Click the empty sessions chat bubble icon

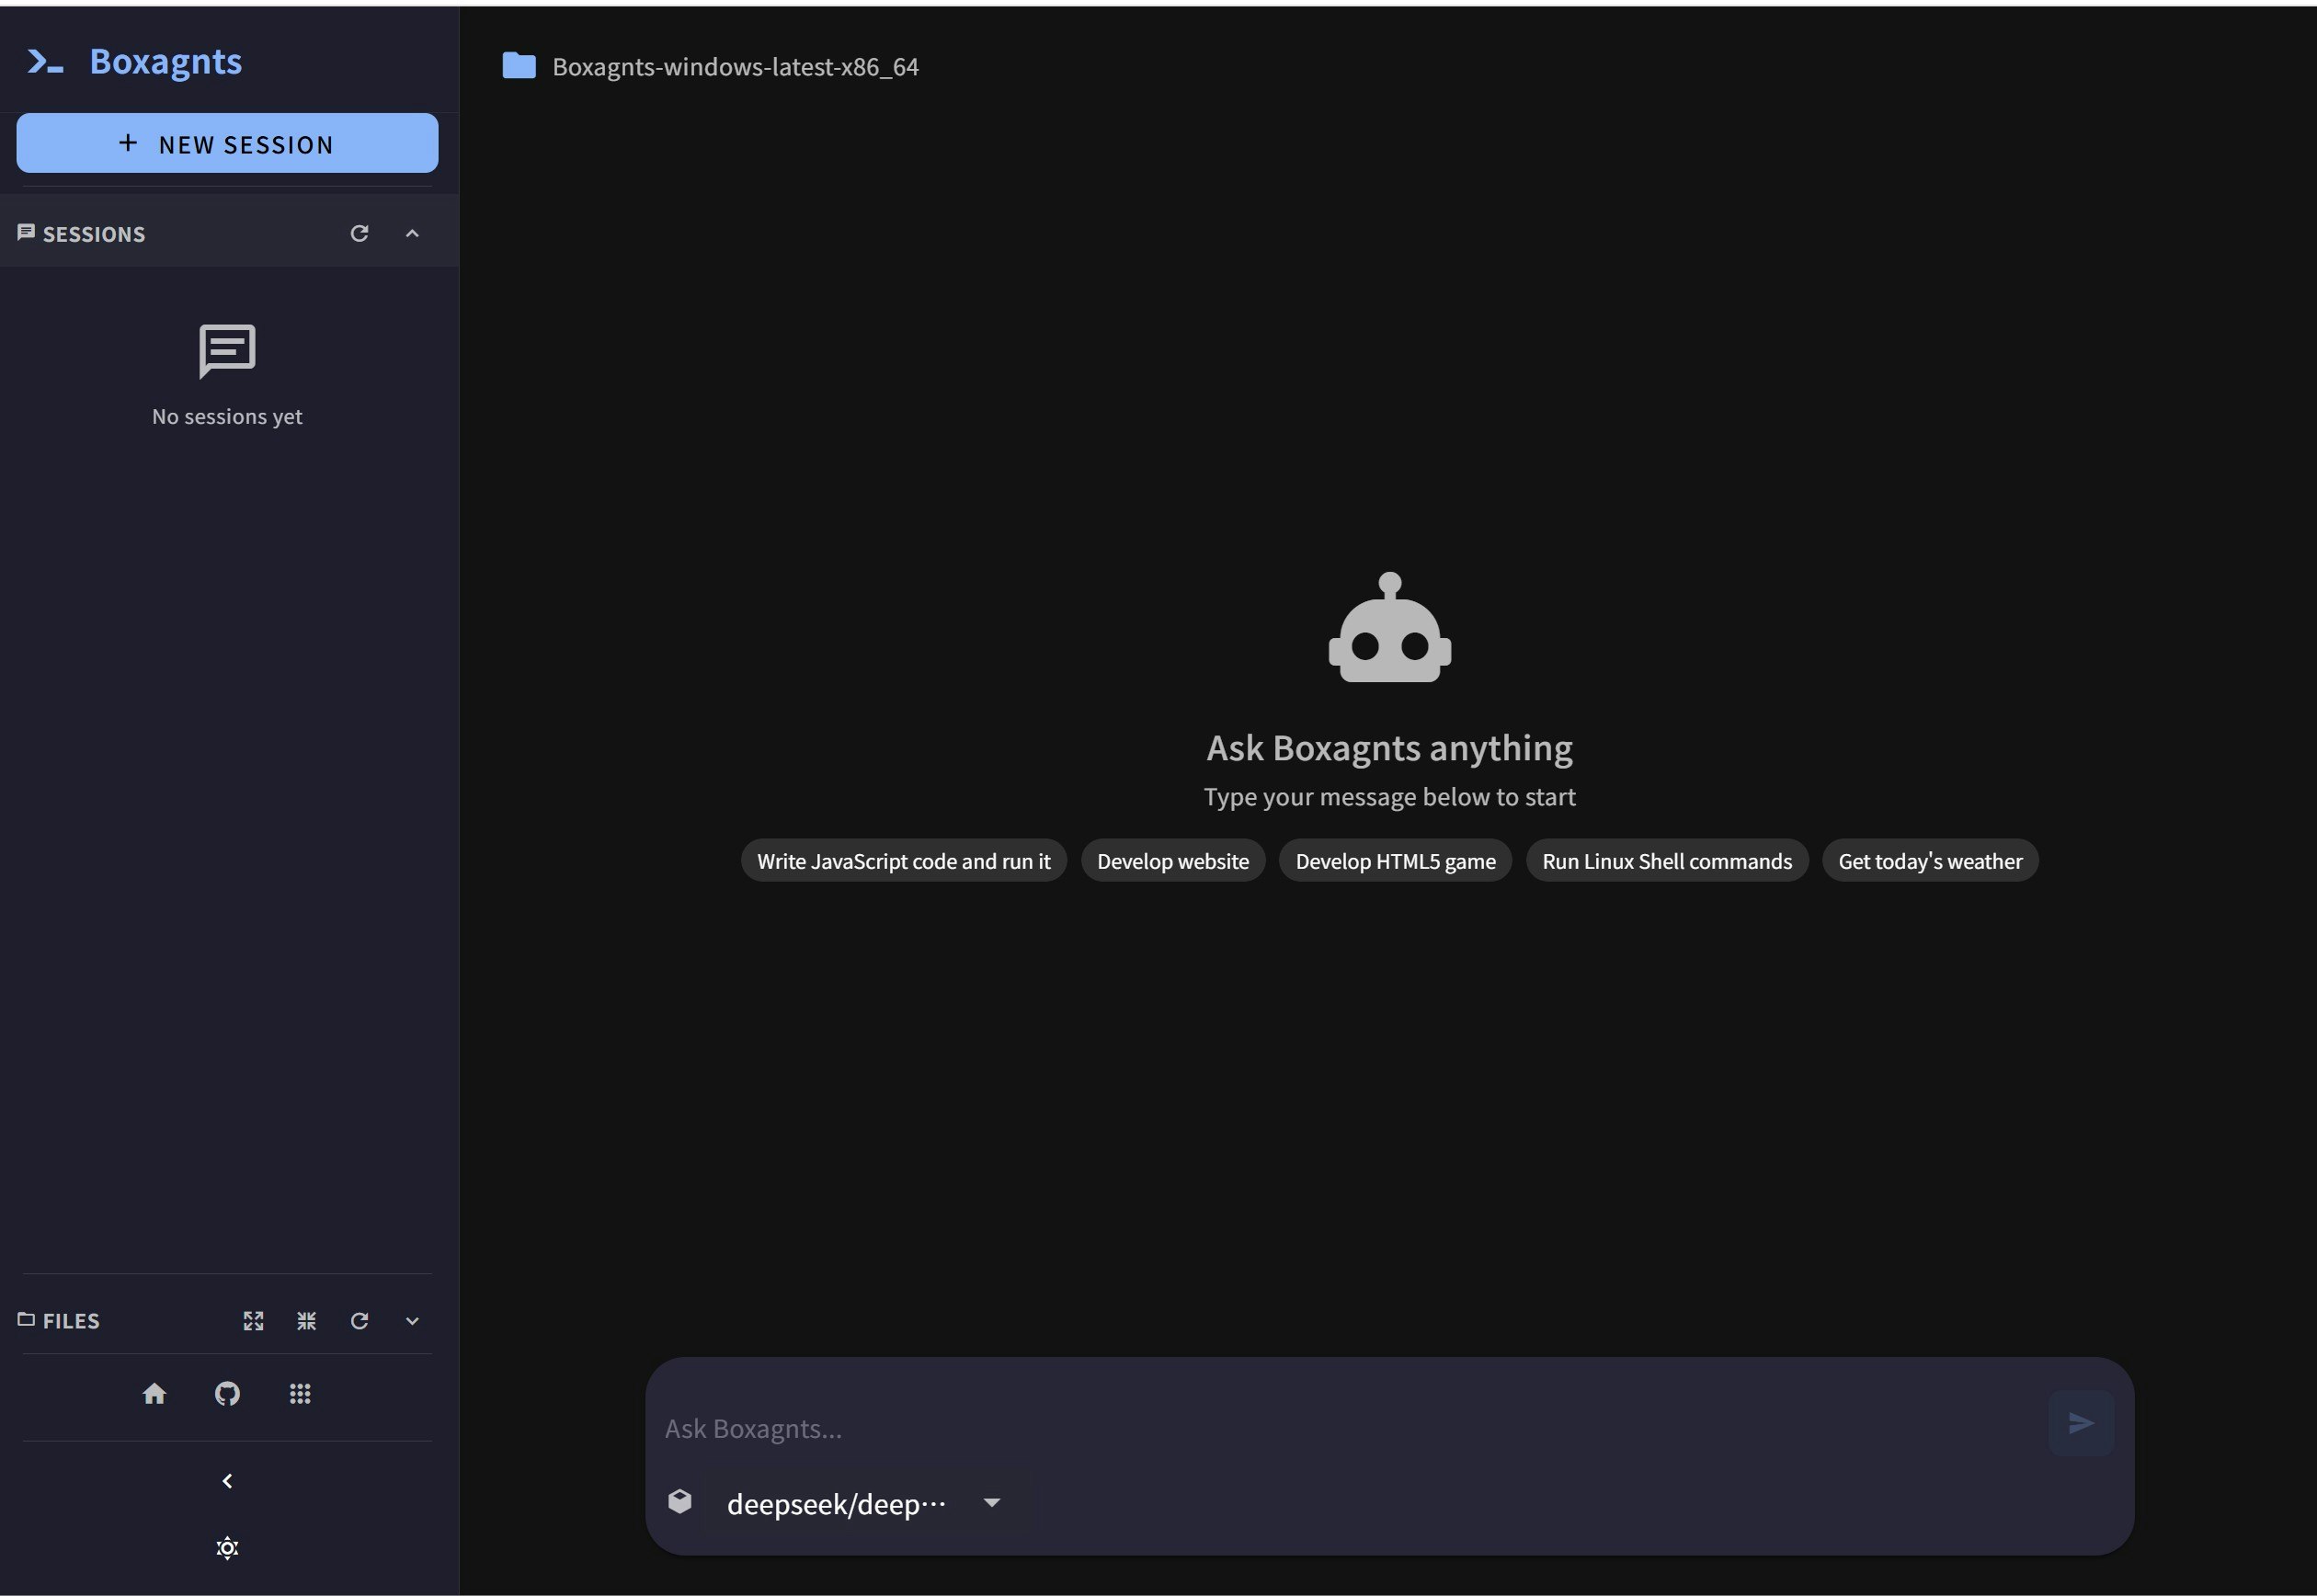point(227,351)
